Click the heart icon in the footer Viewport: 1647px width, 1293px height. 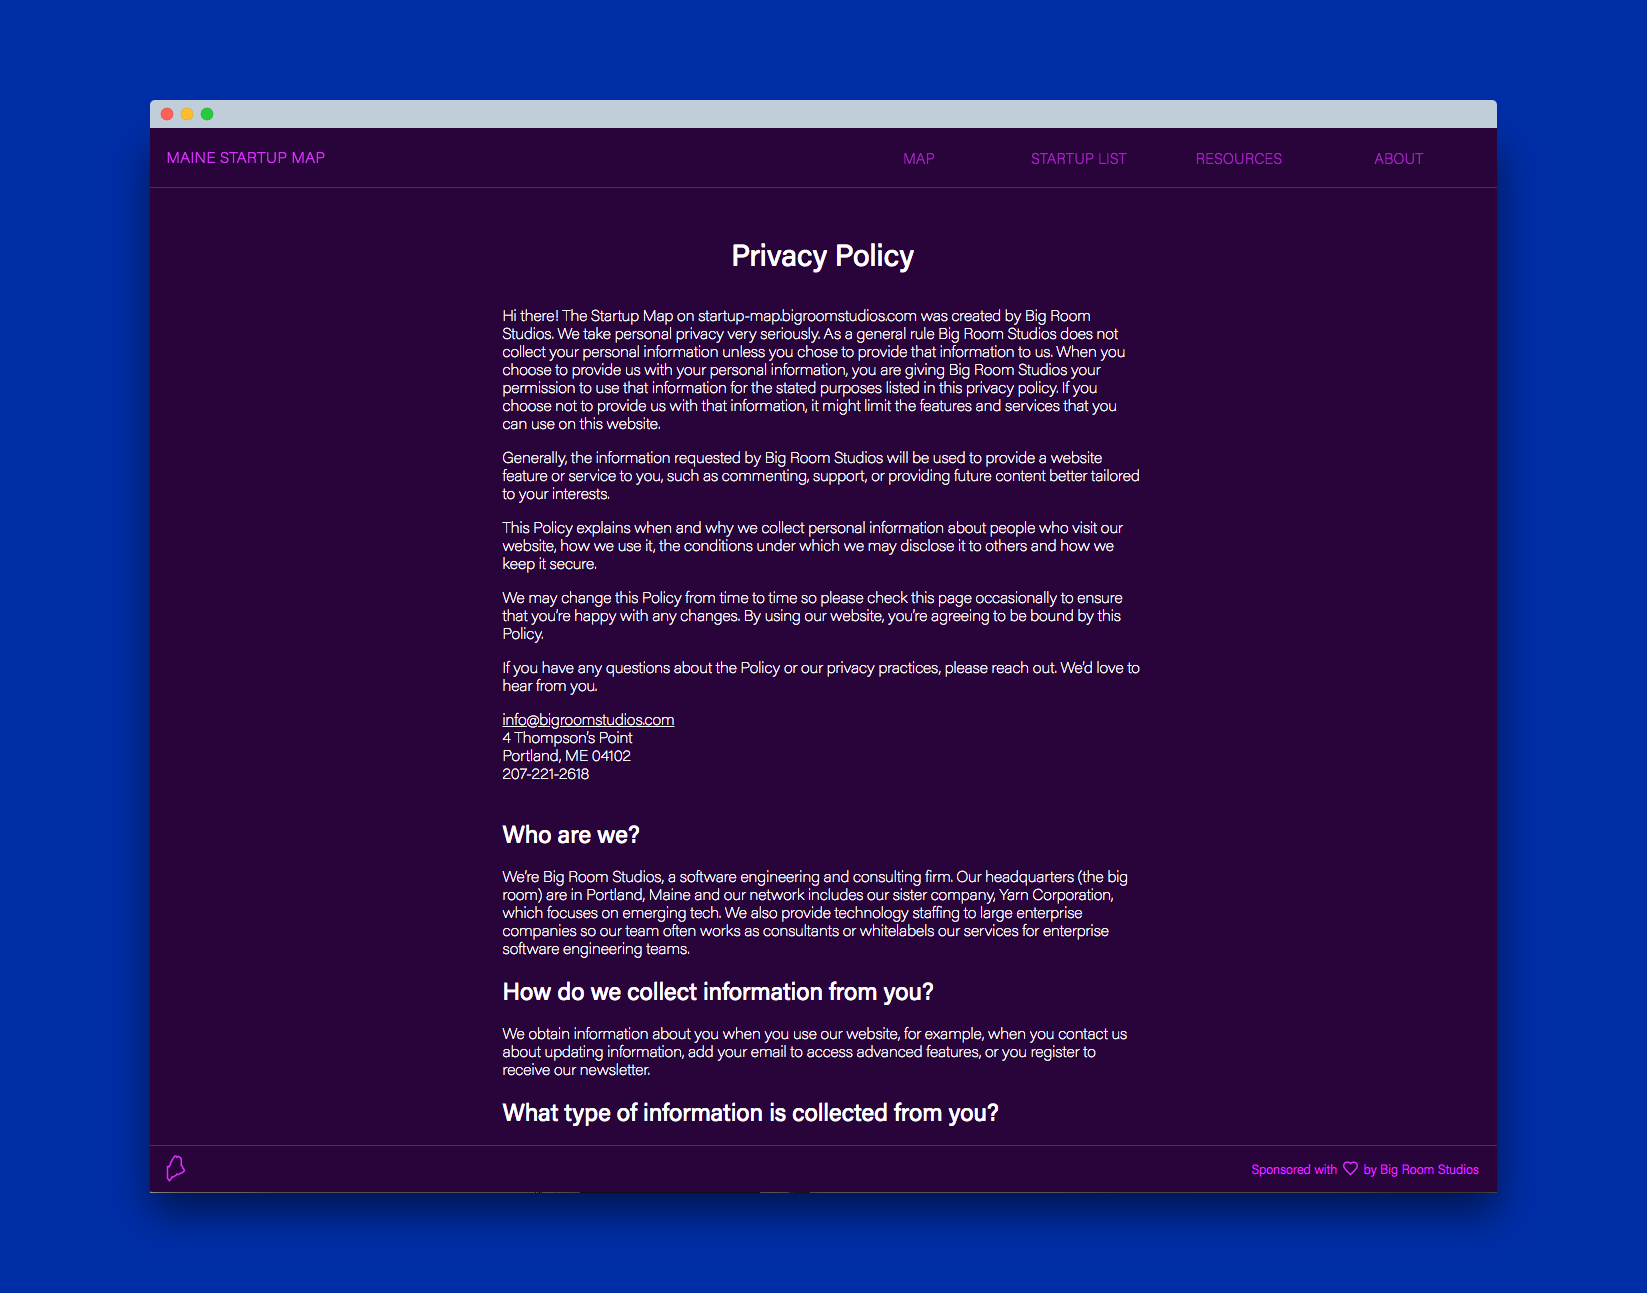[1350, 1168]
